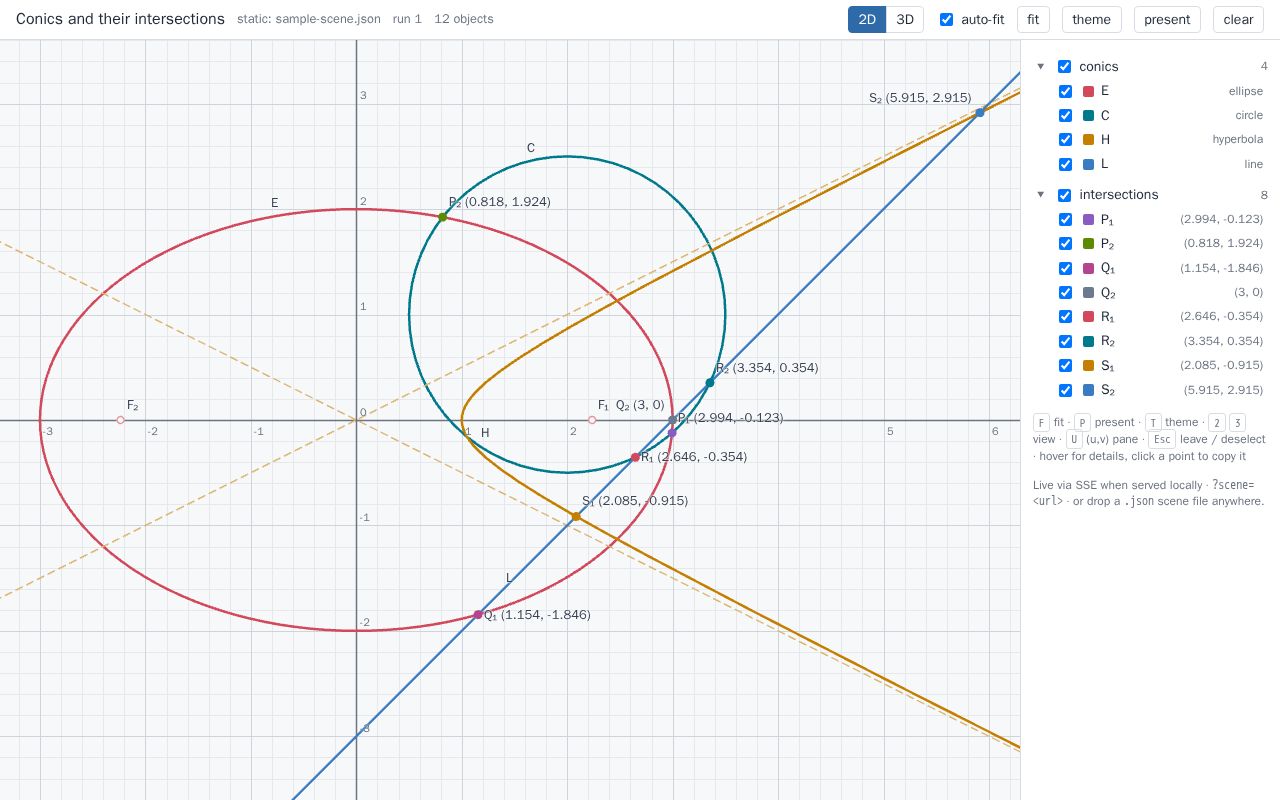Hide circle C via its checkbox

(1065, 115)
